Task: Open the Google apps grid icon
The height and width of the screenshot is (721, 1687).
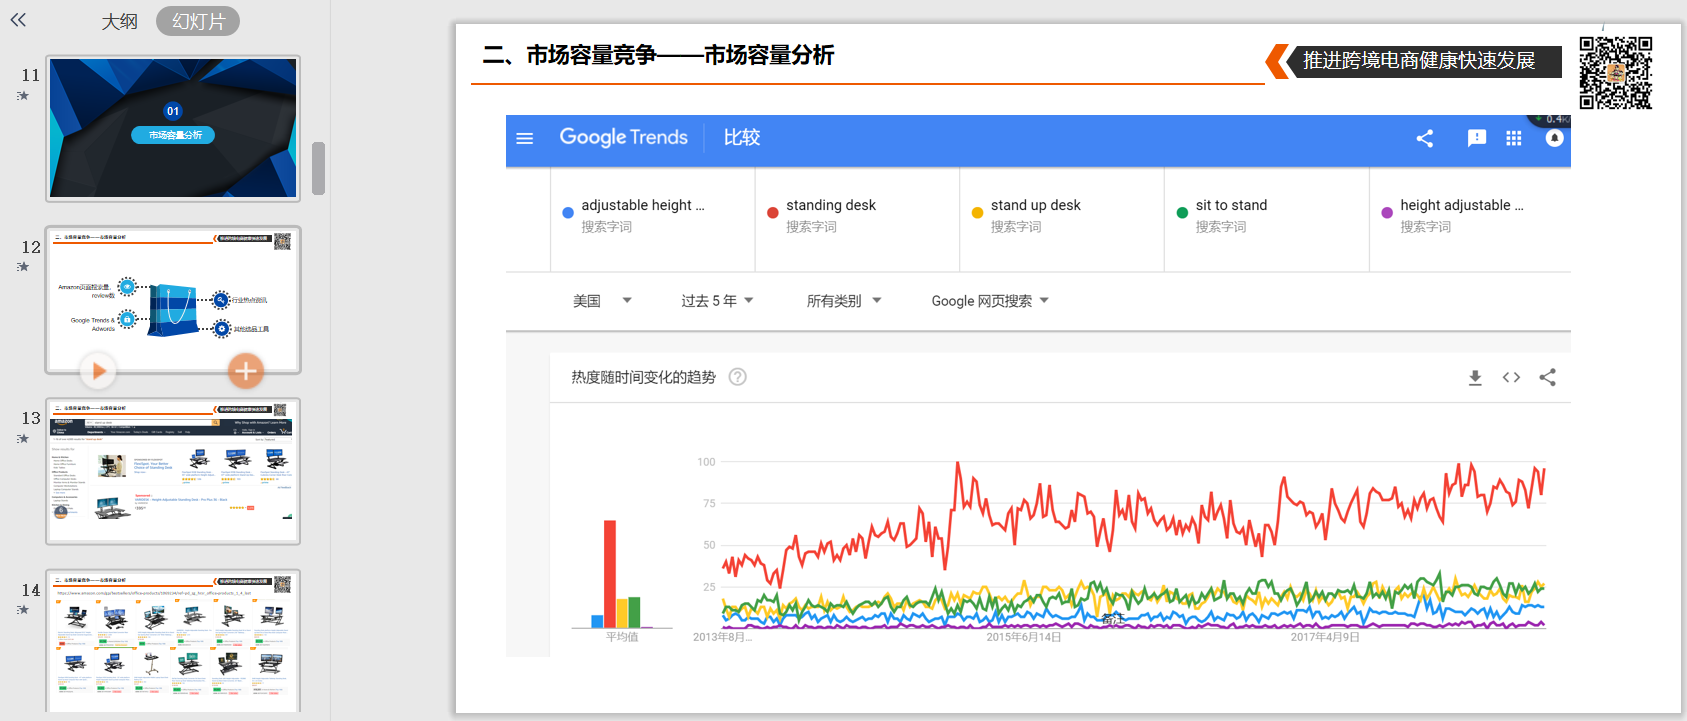Action: 1514,138
